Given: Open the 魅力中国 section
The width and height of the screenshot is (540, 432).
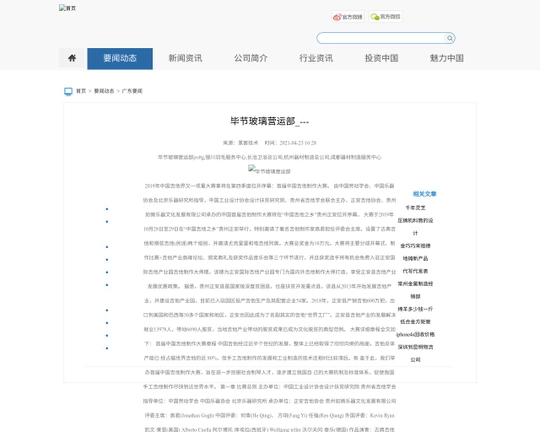Looking at the screenshot, I should coord(447,59).
